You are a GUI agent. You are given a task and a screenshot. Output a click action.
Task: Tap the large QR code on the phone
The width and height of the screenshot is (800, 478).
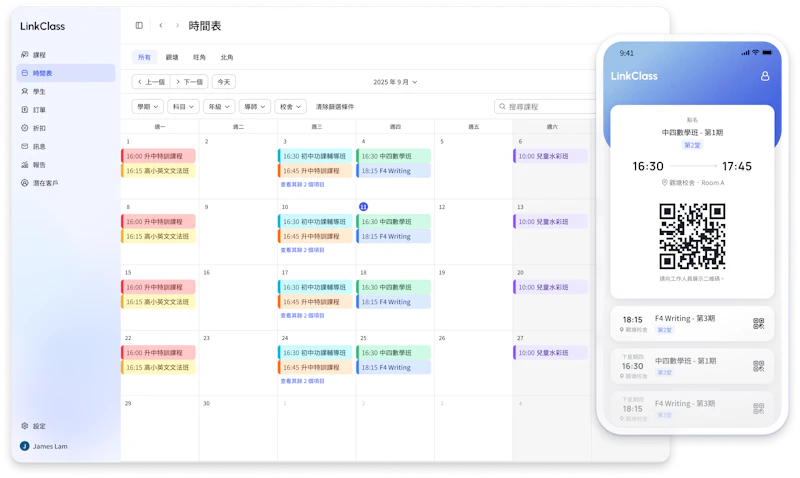point(692,236)
